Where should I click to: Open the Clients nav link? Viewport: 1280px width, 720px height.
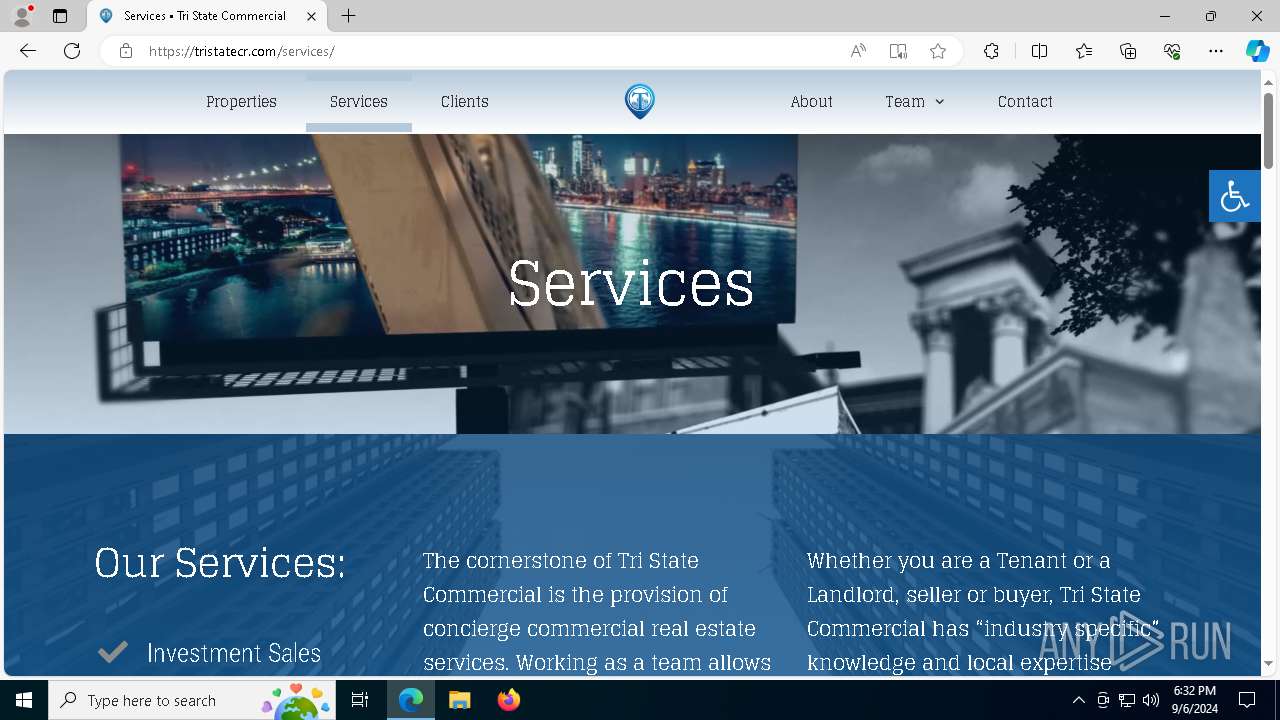465,102
